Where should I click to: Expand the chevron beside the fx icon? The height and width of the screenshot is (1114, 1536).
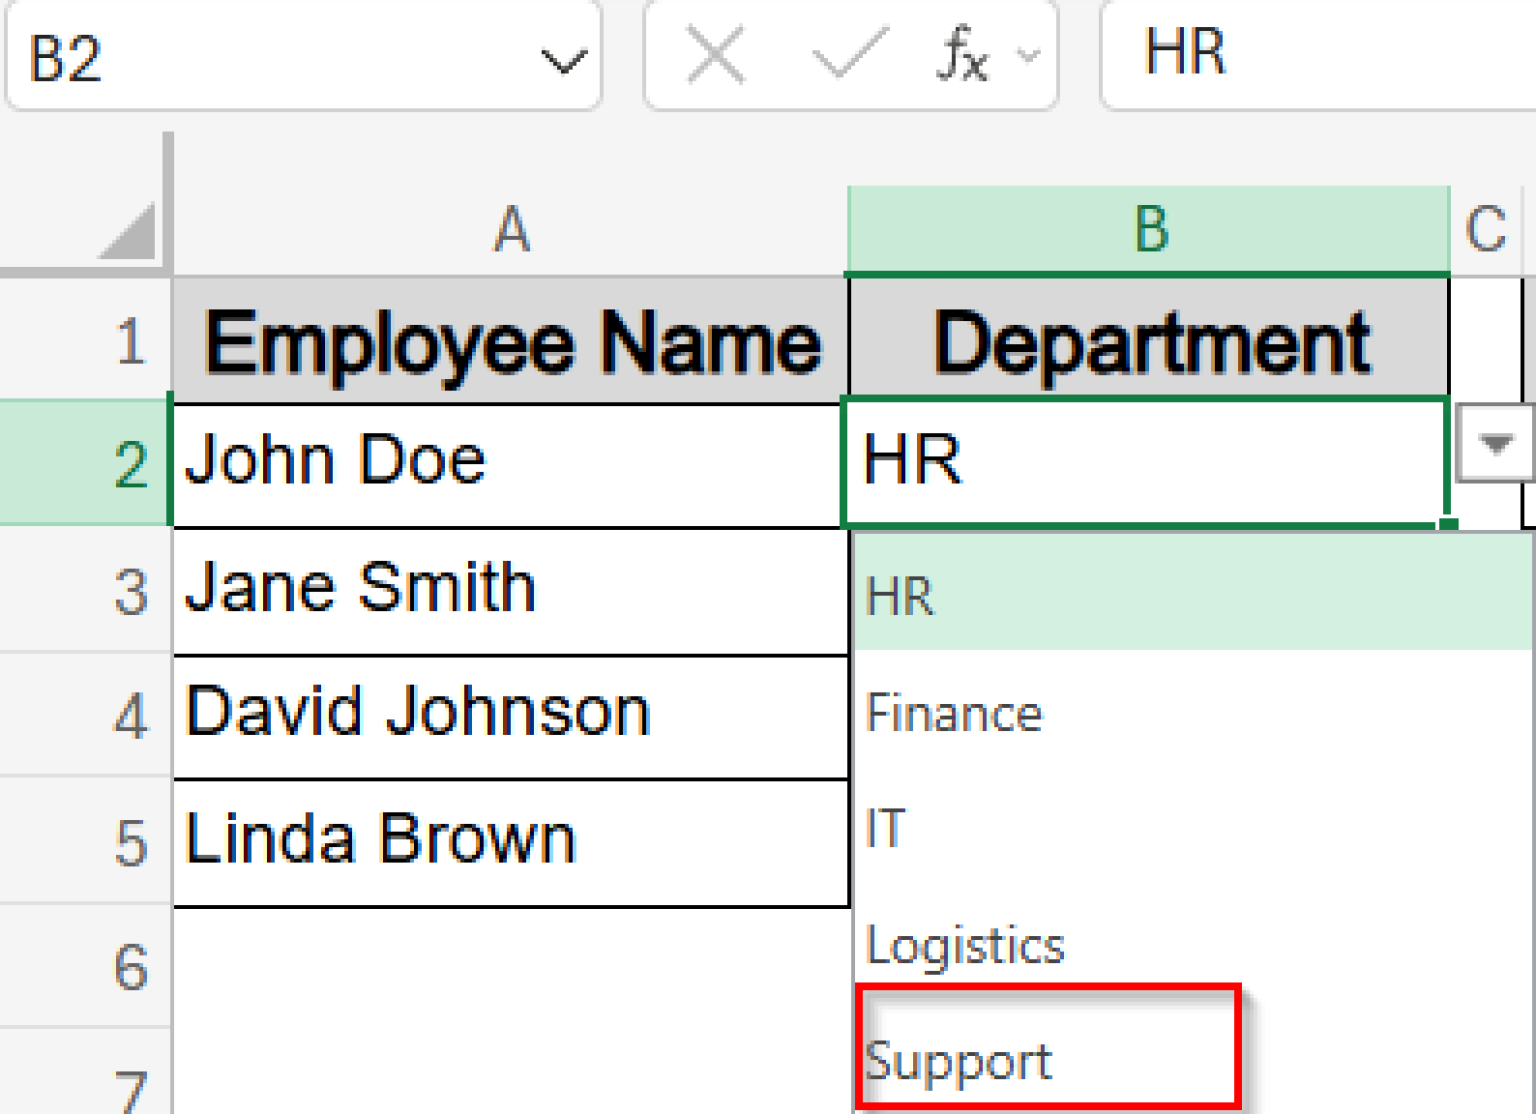1024,58
